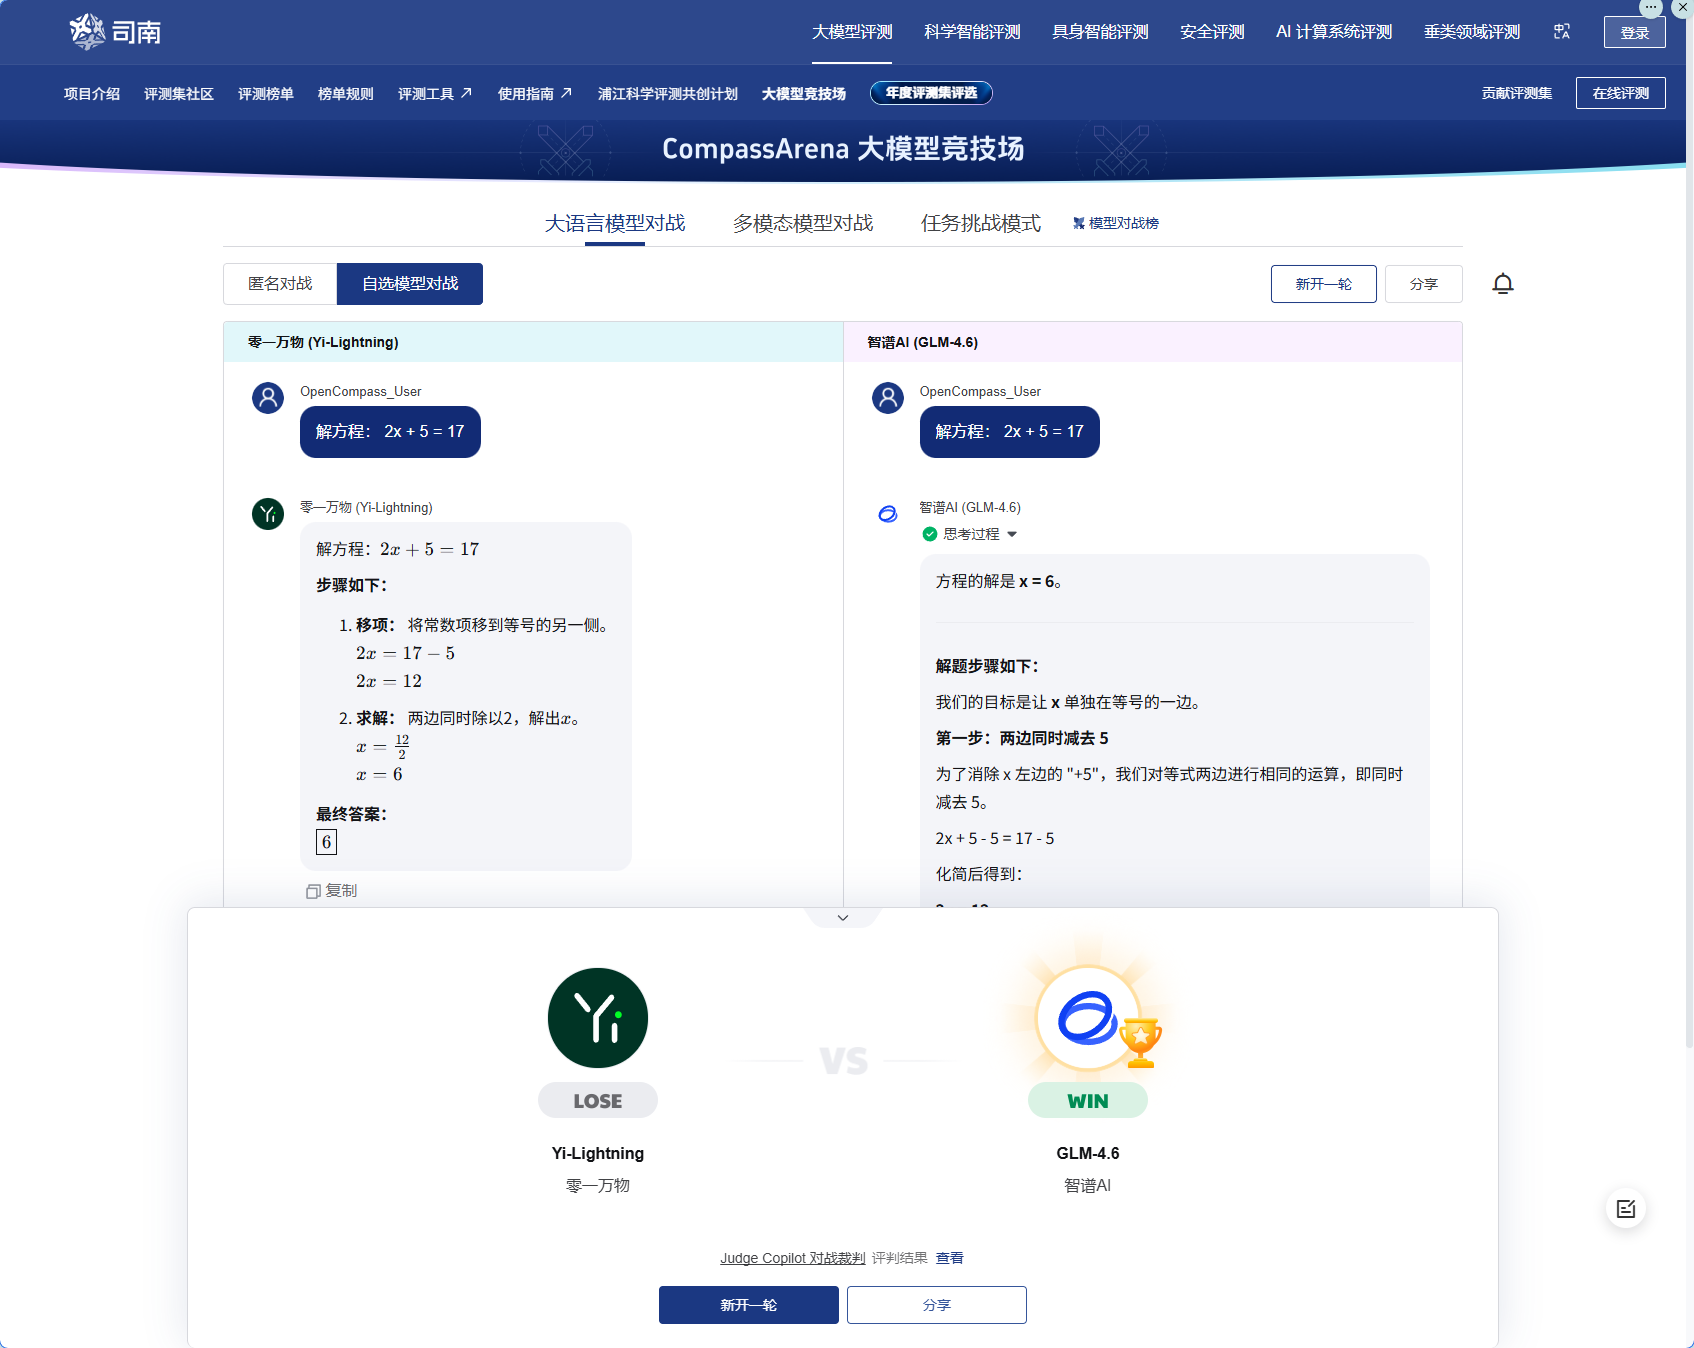Click the LOSE badge under Yi-Lightning
Screen dimensions: 1694x1348
point(598,1100)
